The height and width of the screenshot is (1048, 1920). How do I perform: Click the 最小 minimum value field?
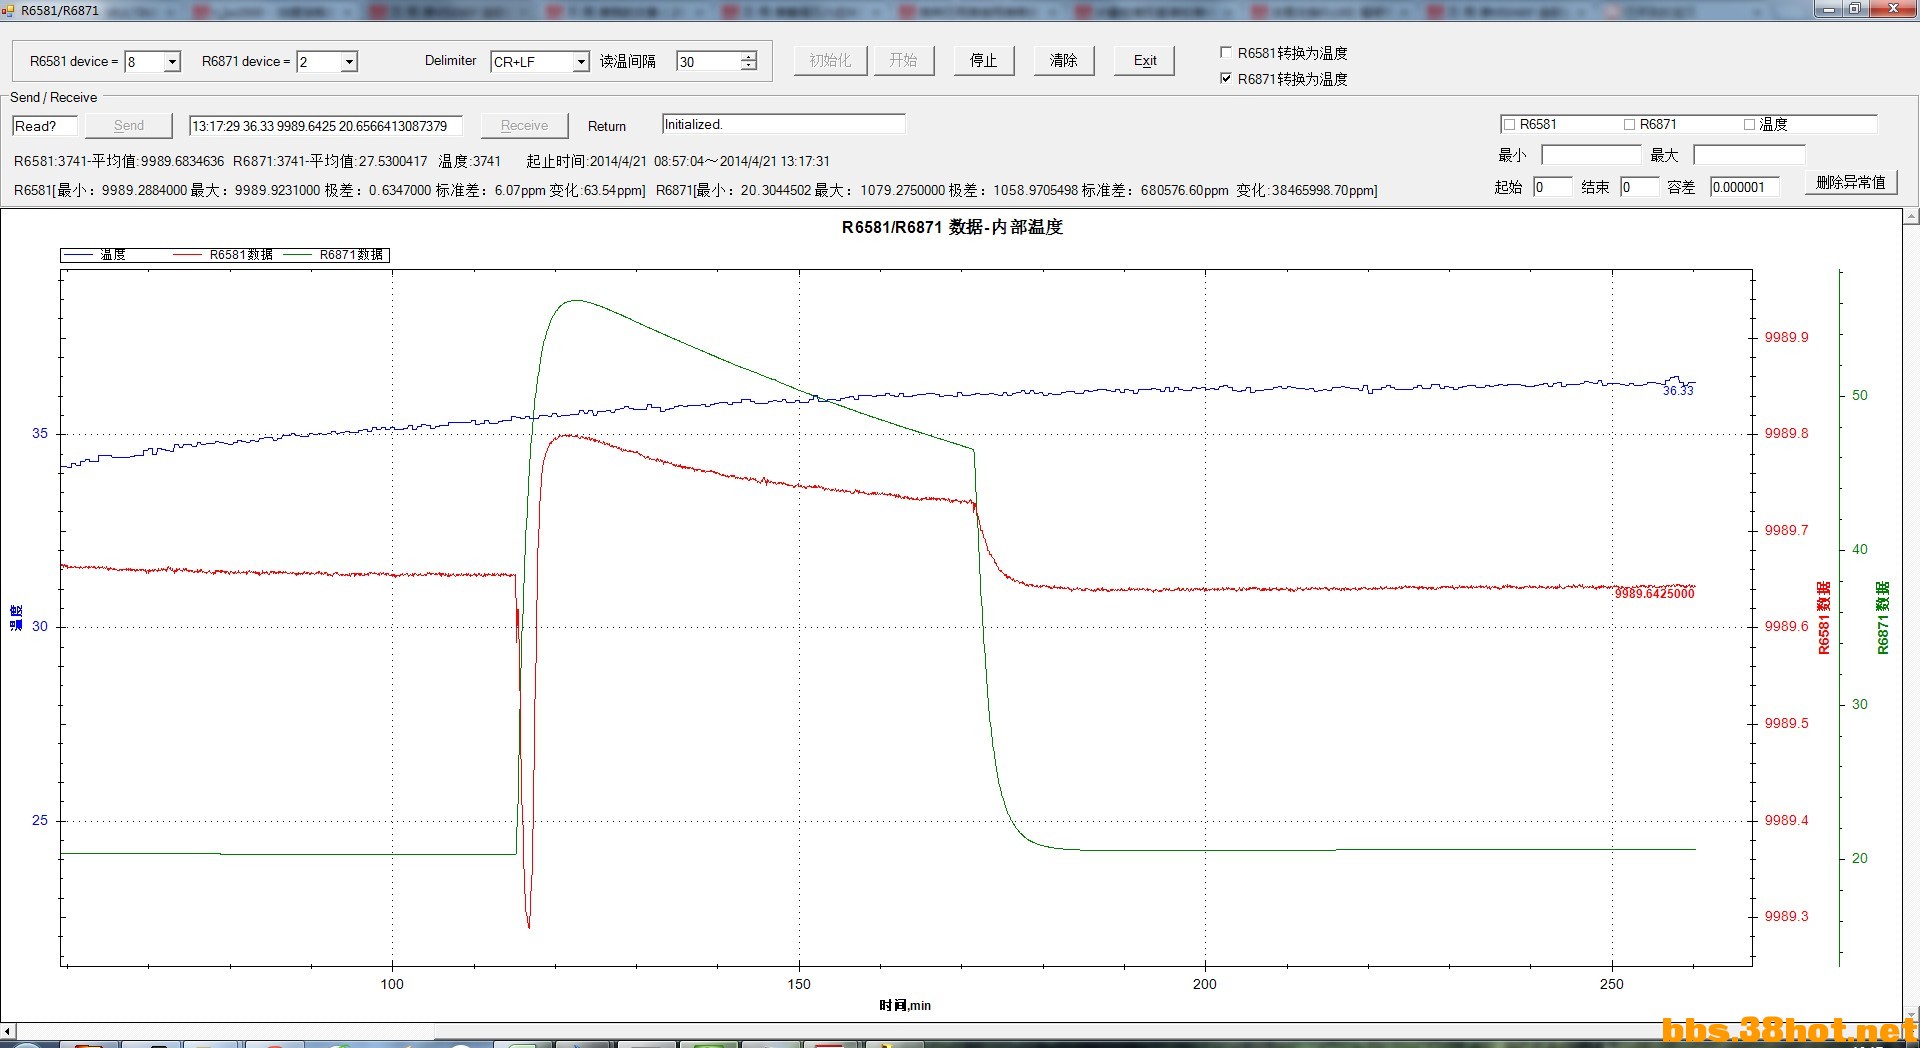coord(1591,155)
